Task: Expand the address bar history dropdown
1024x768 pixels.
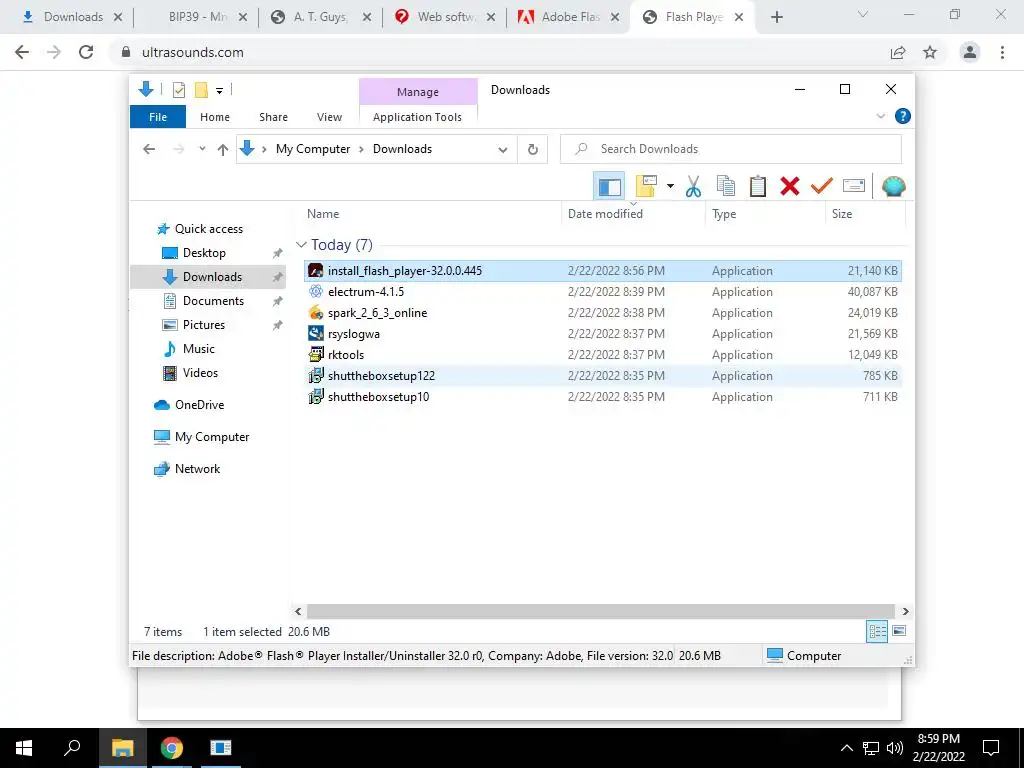Action: coord(502,150)
